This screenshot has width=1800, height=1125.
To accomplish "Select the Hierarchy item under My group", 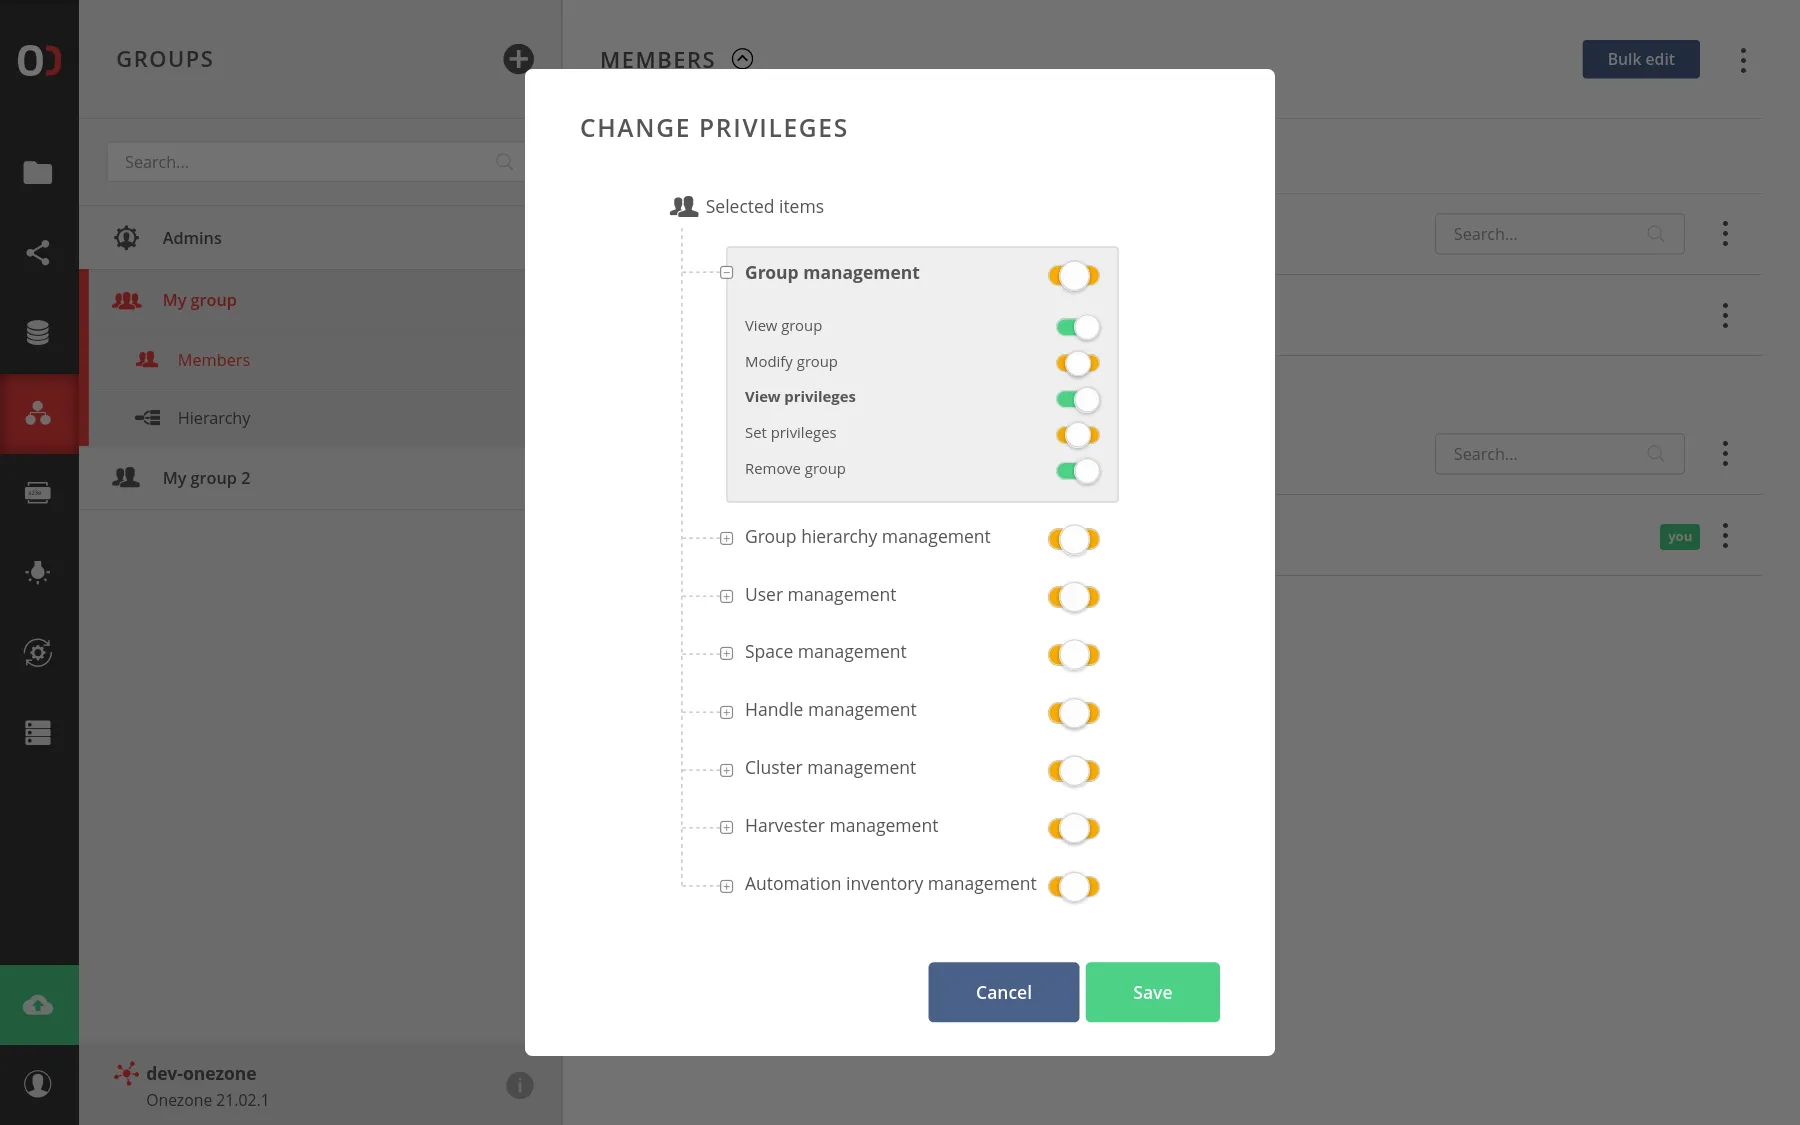I will coord(213,418).
